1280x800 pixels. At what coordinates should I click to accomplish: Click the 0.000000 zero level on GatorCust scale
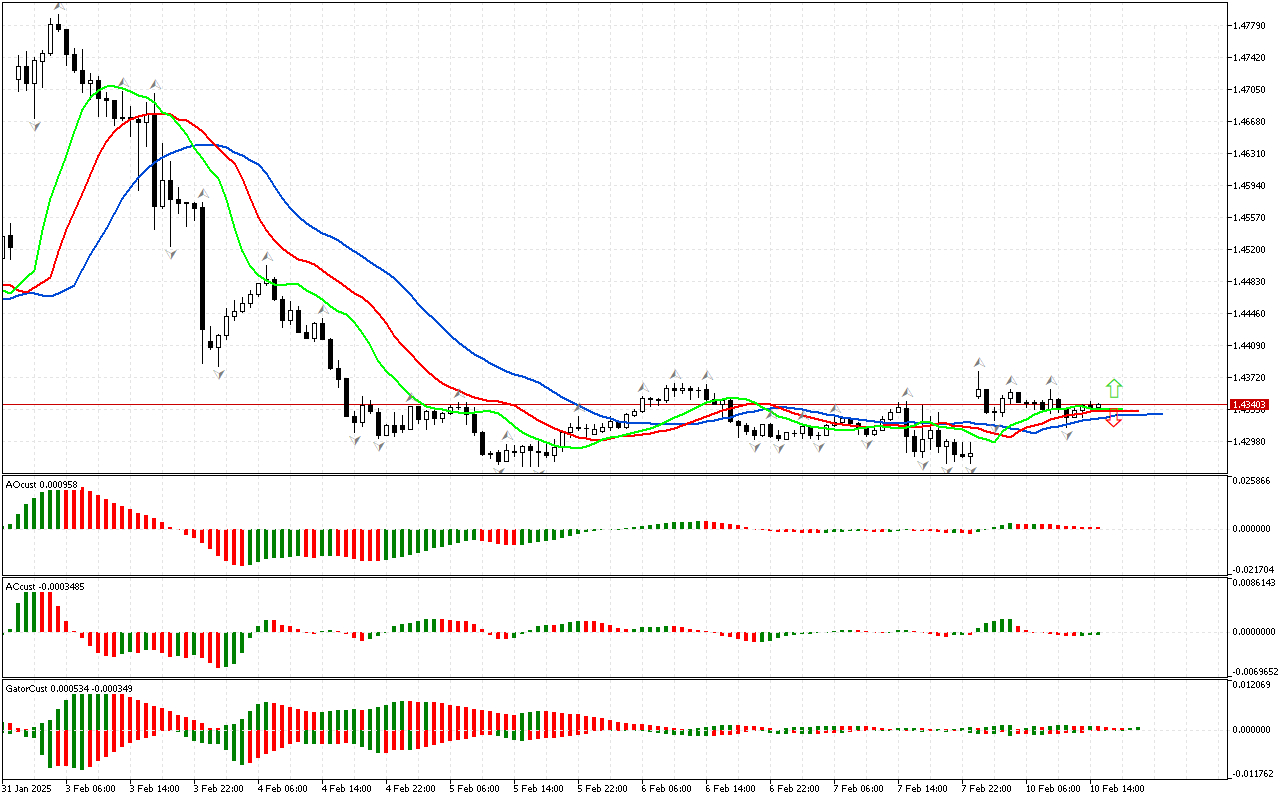tap(1252, 730)
